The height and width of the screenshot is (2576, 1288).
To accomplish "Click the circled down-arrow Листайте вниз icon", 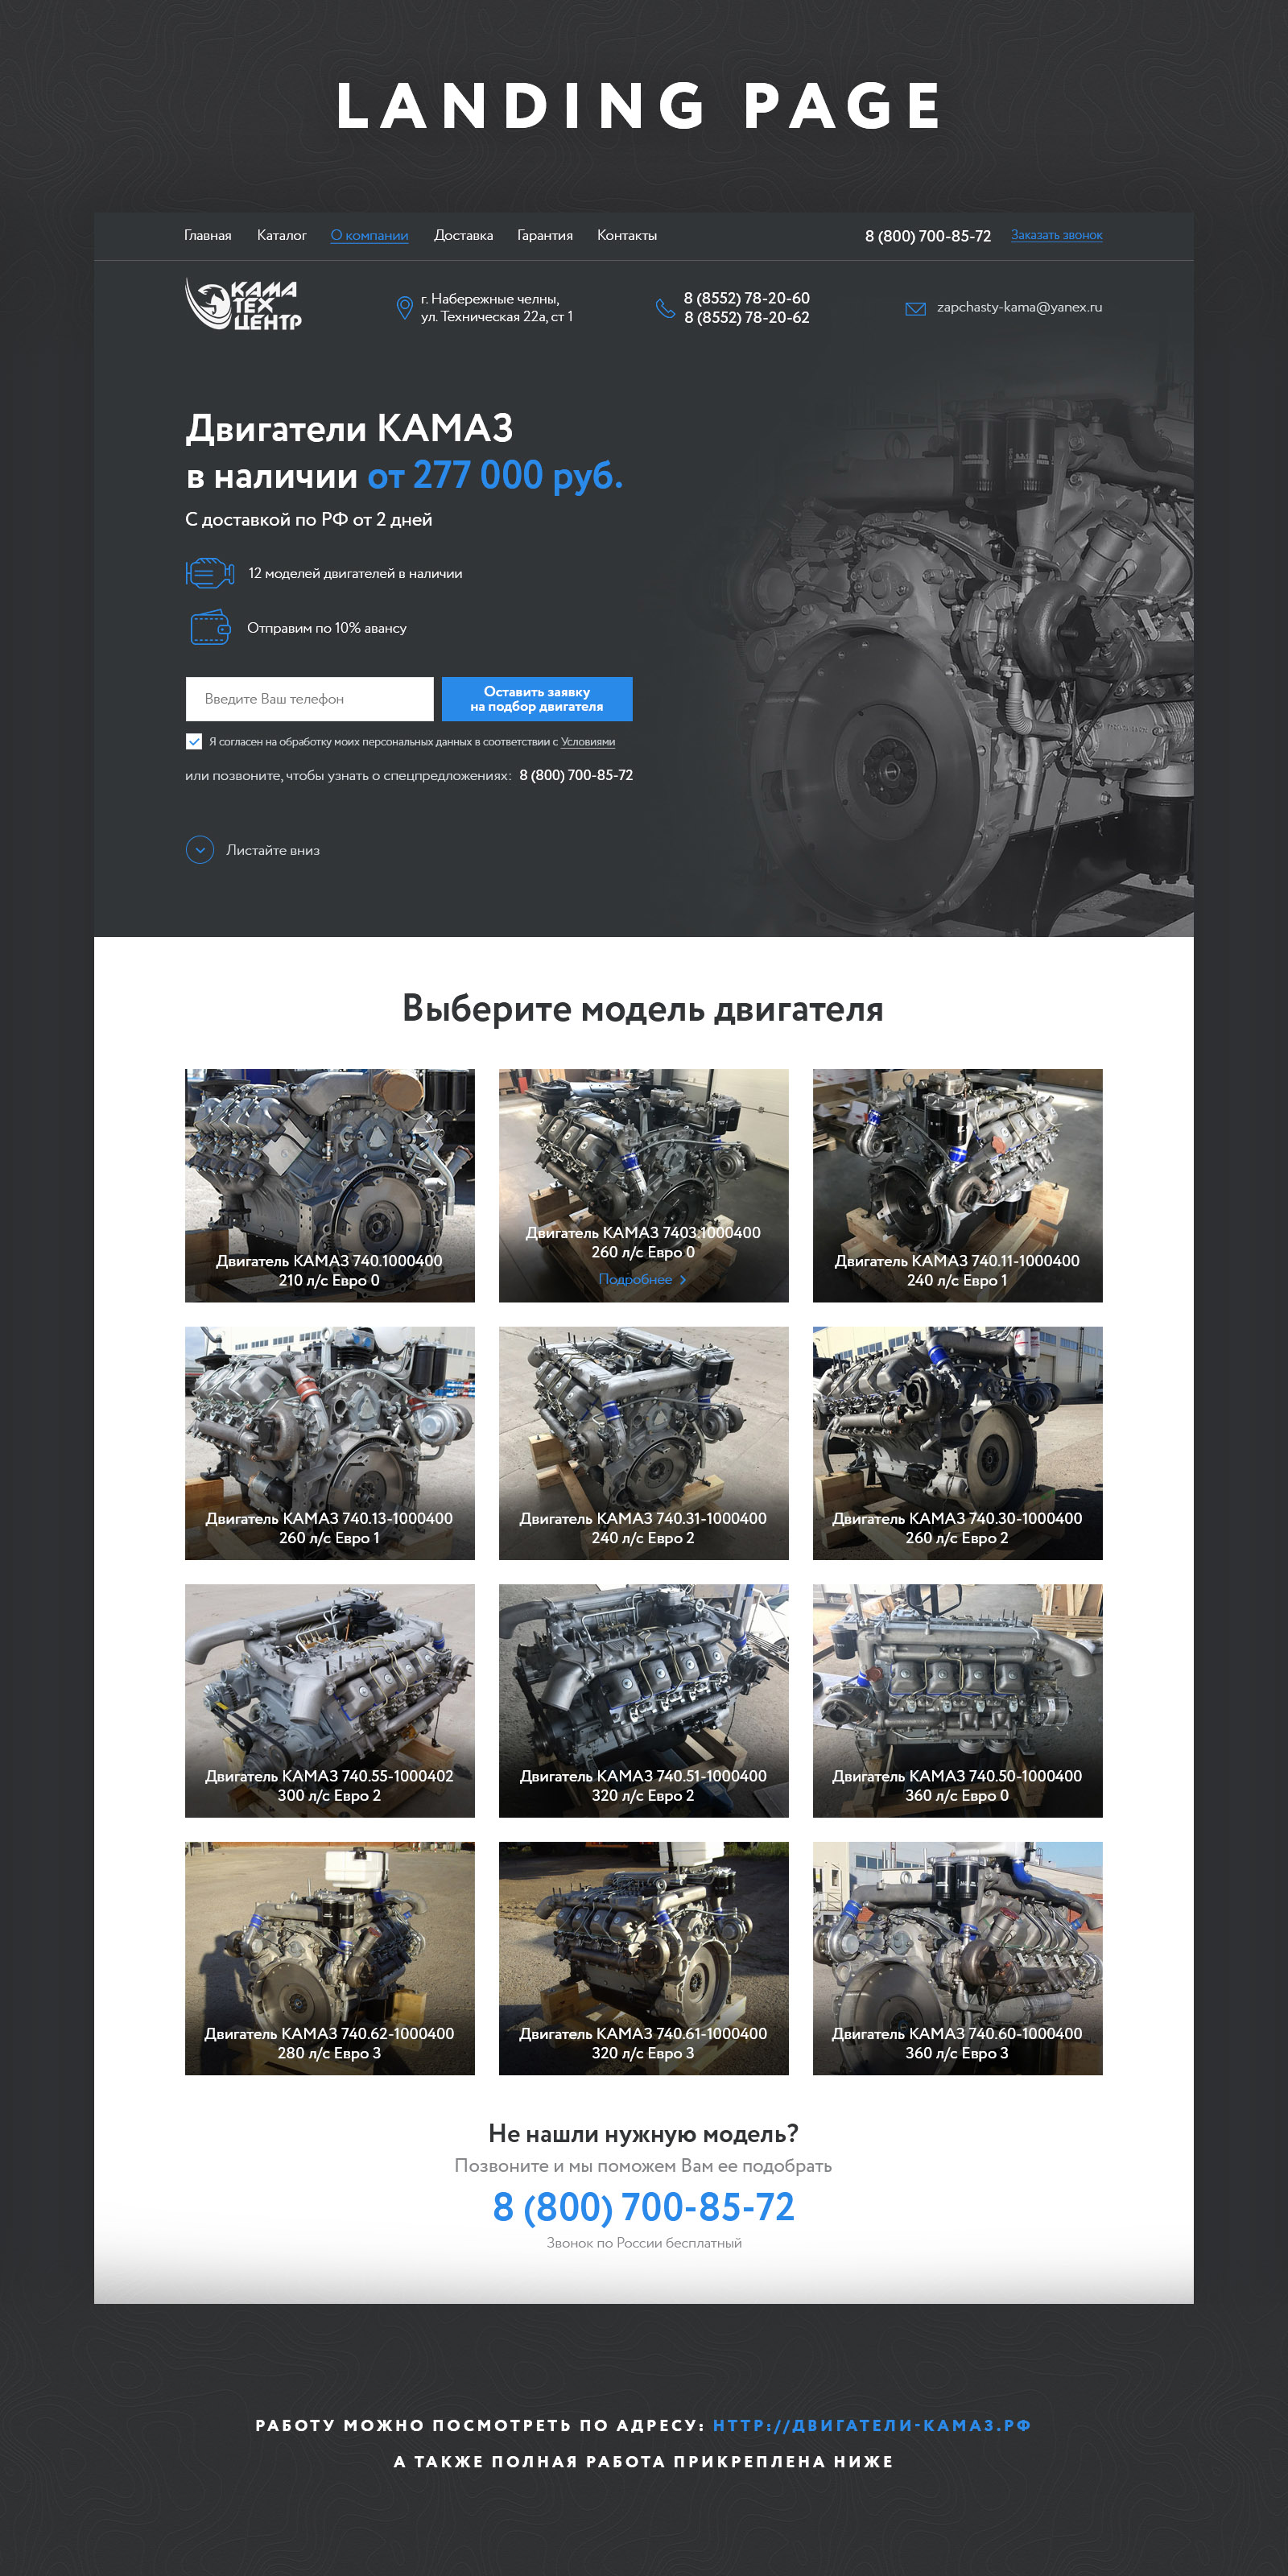I will coord(200,850).
